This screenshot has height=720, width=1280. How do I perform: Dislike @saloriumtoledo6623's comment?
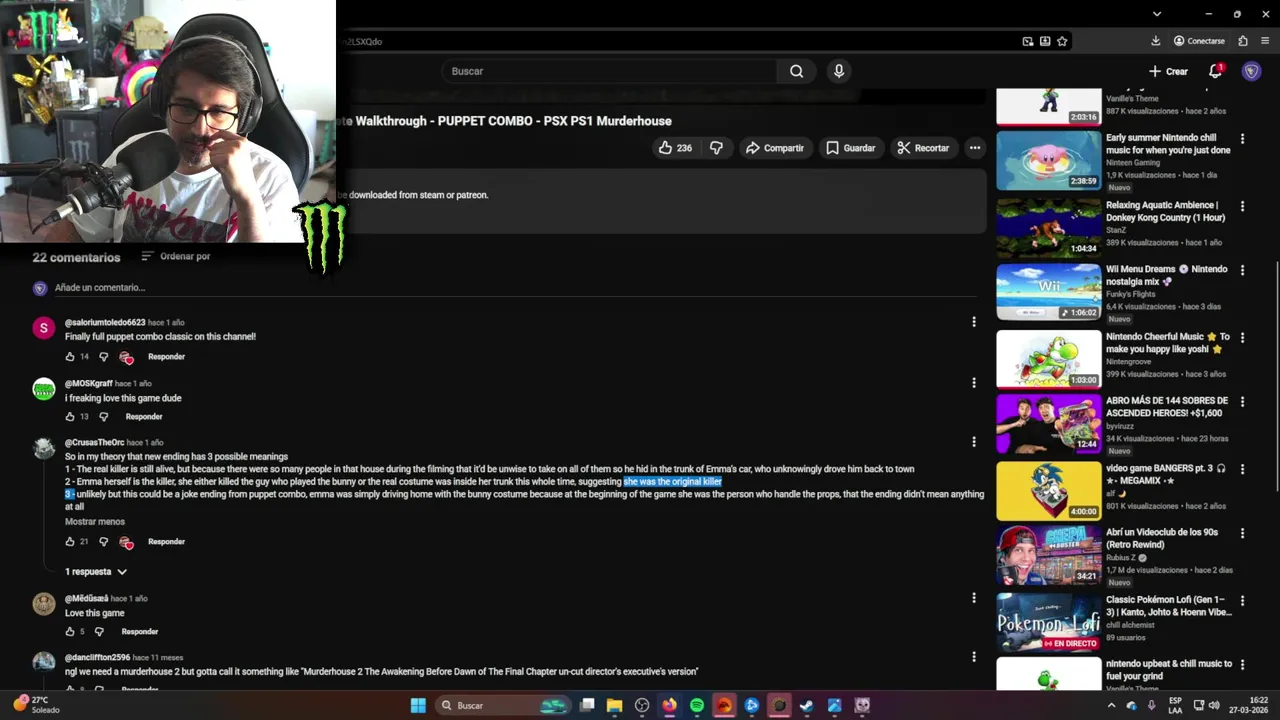(103, 357)
